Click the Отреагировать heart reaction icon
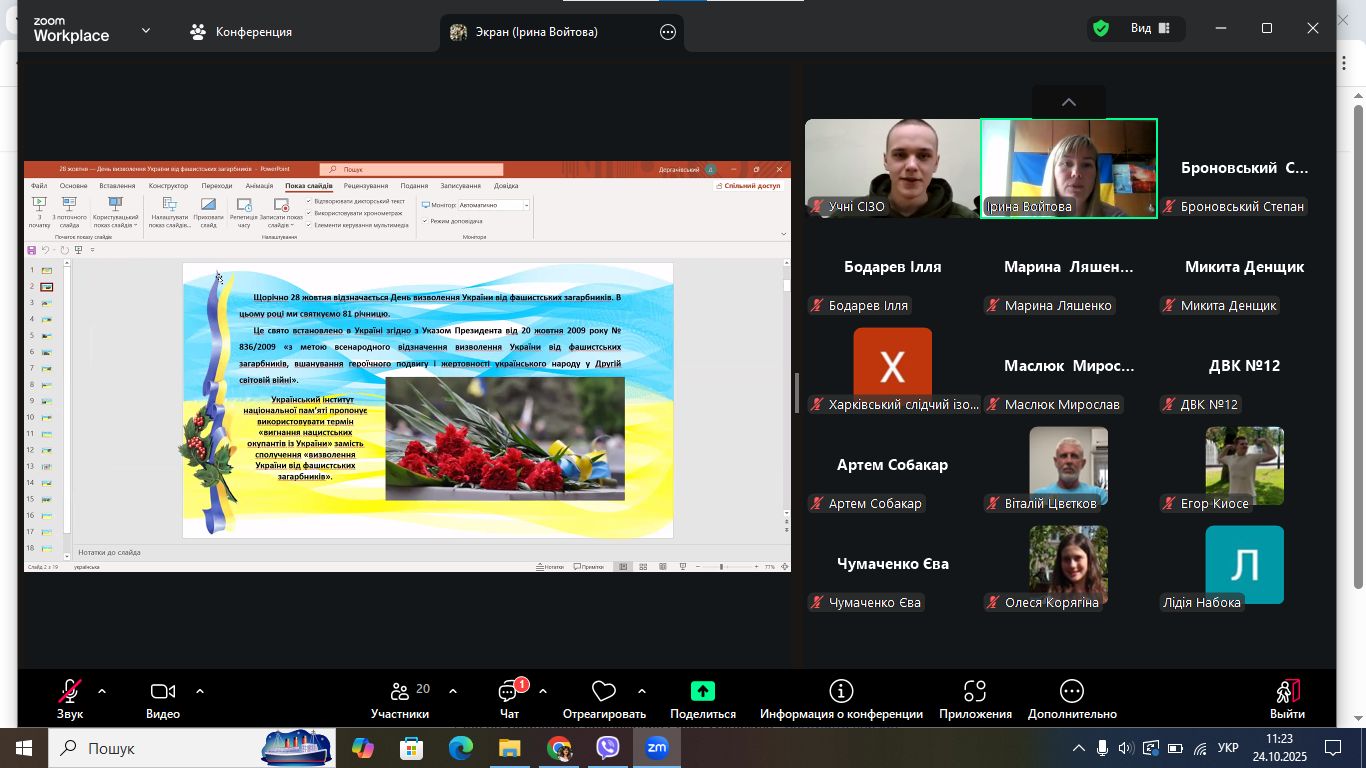The height and width of the screenshot is (768, 1366). tap(603, 692)
